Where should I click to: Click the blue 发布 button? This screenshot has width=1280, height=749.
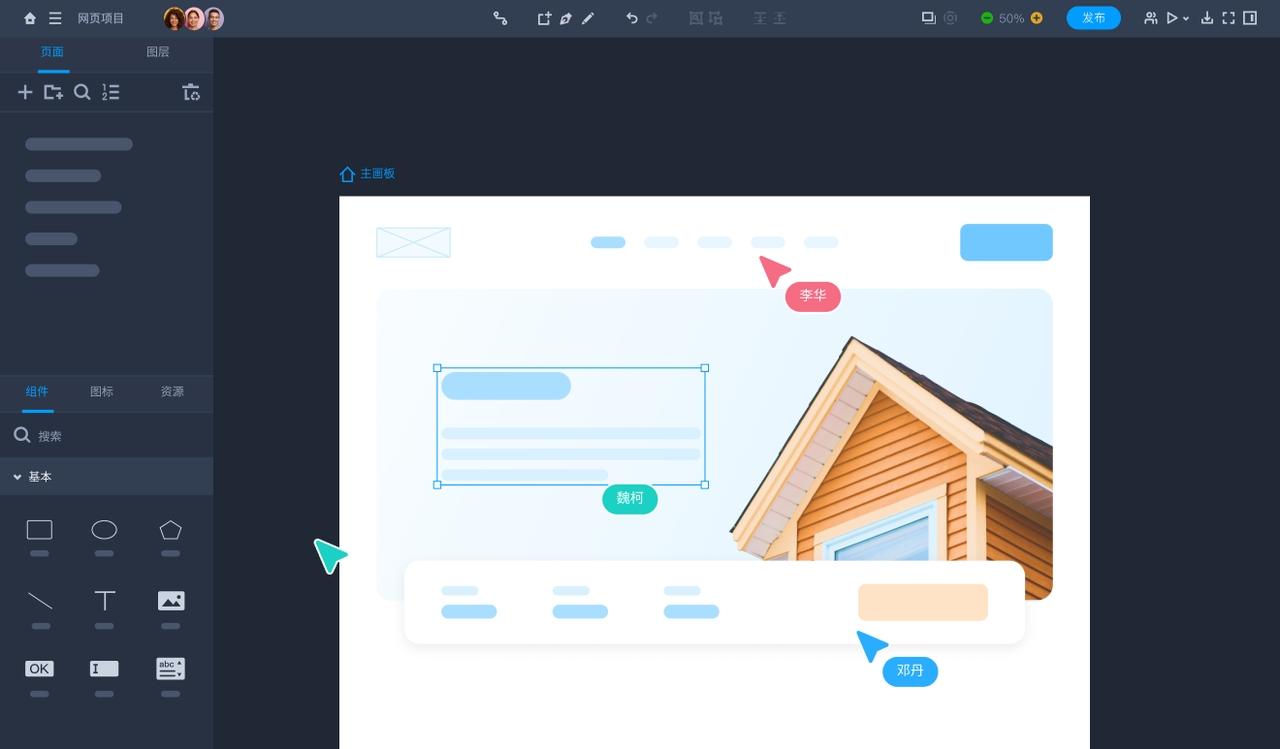pos(1093,18)
